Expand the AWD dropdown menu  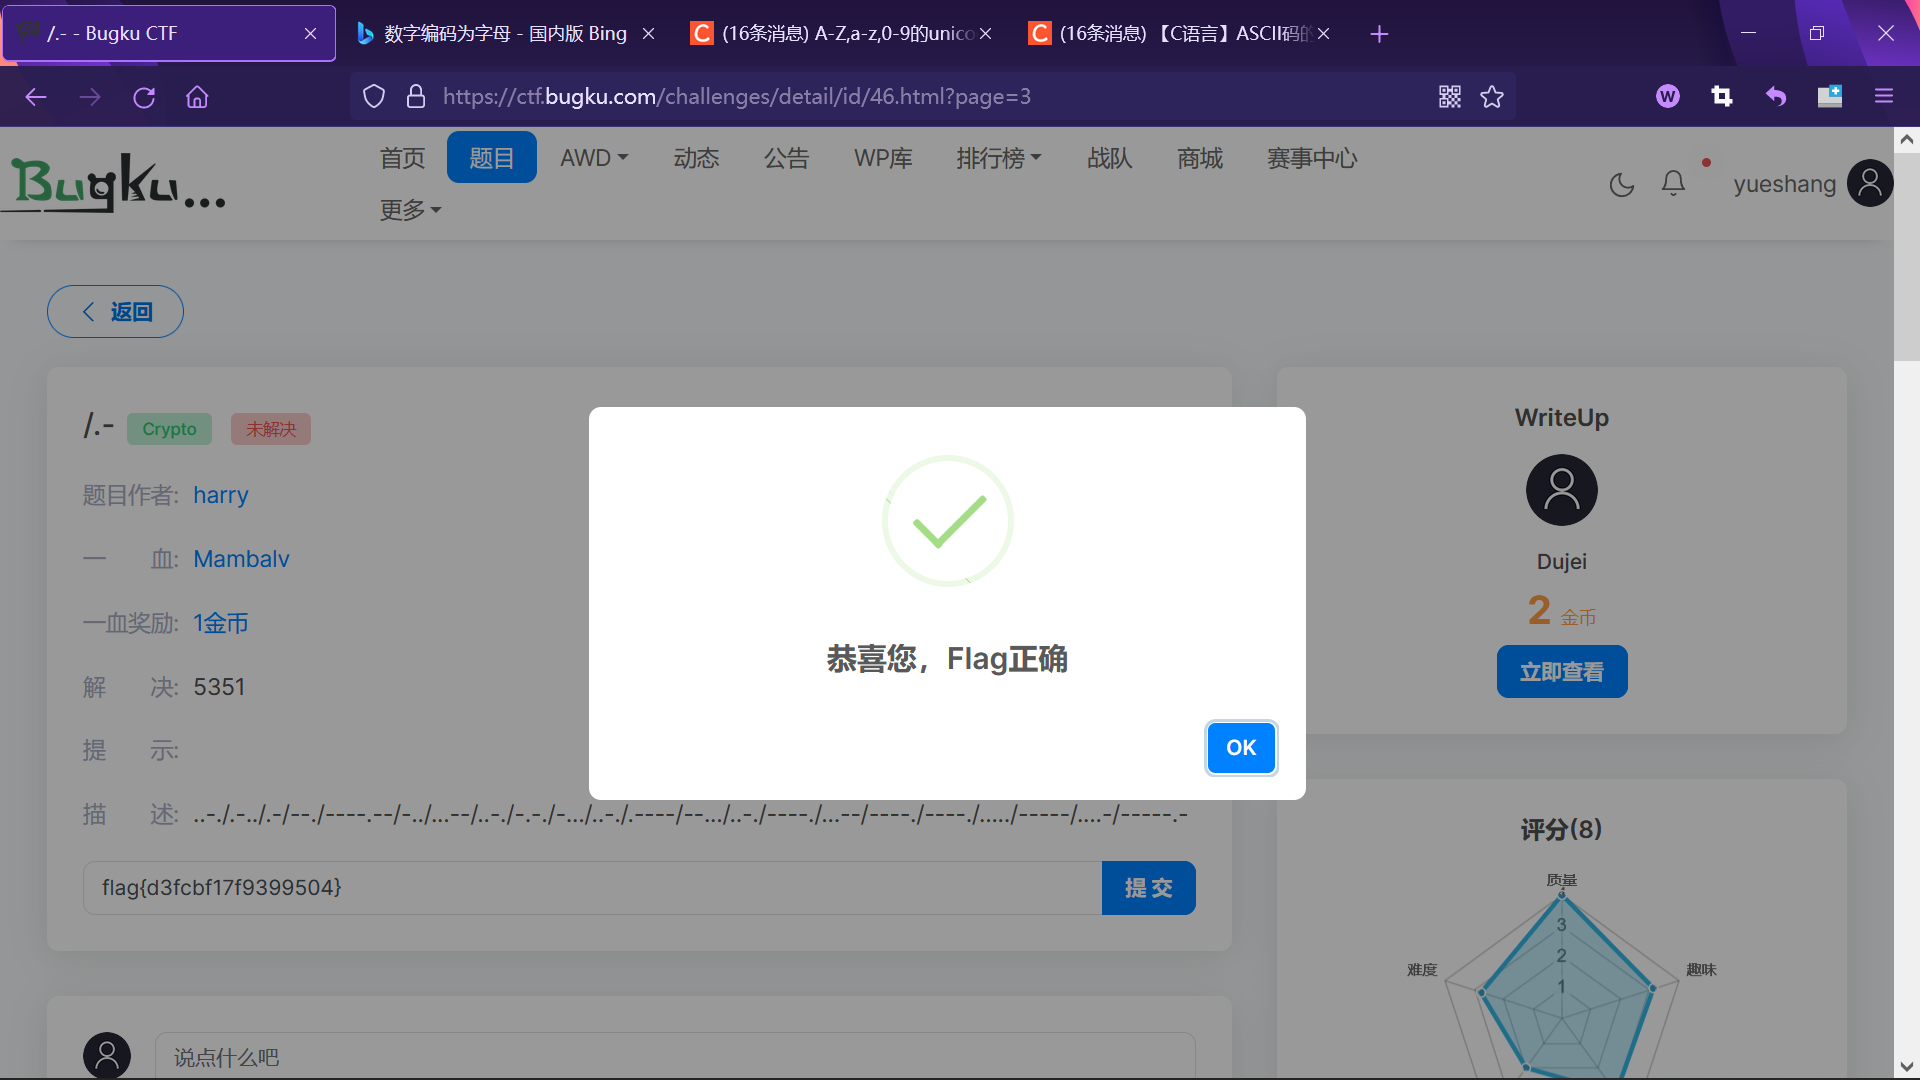point(594,158)
